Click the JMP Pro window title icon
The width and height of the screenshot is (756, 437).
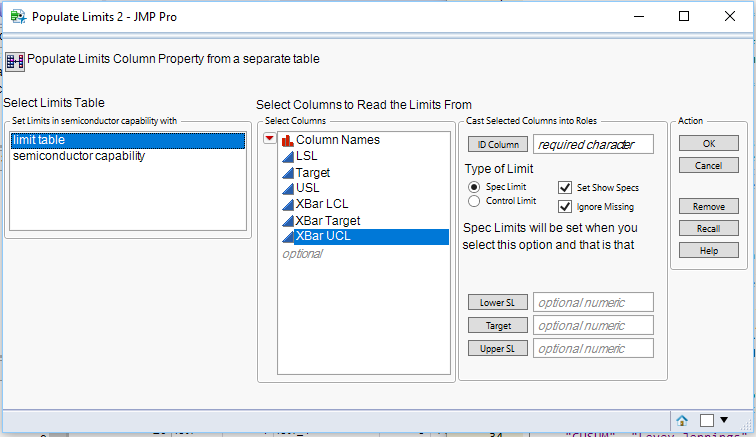pyautogui.click(x=18, y=17)
